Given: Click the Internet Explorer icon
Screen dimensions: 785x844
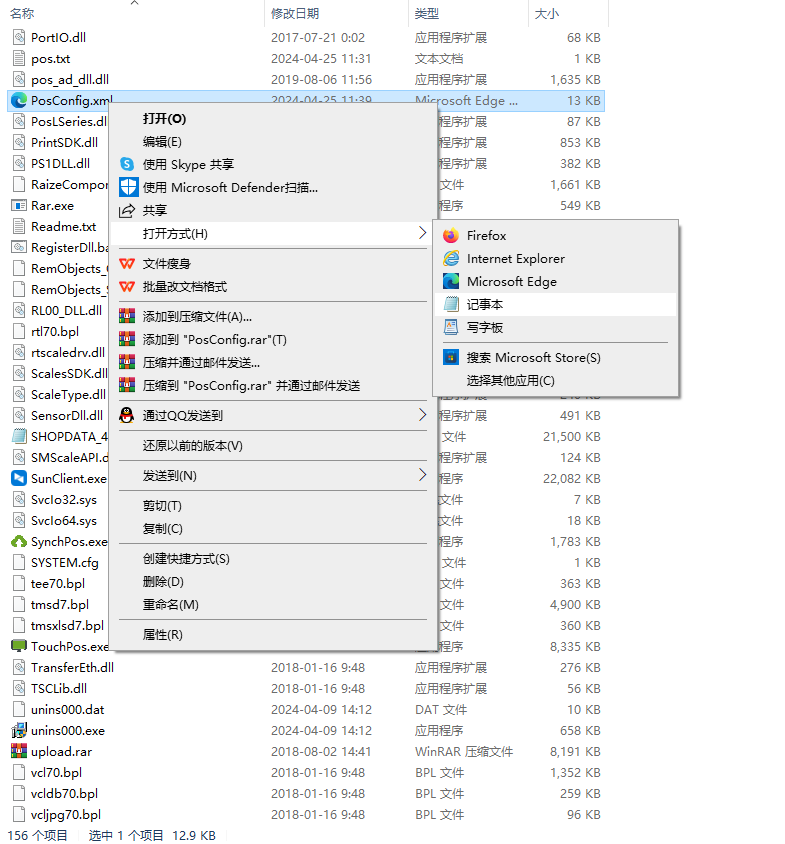Looking at the screenshot, I should [451, 259].
